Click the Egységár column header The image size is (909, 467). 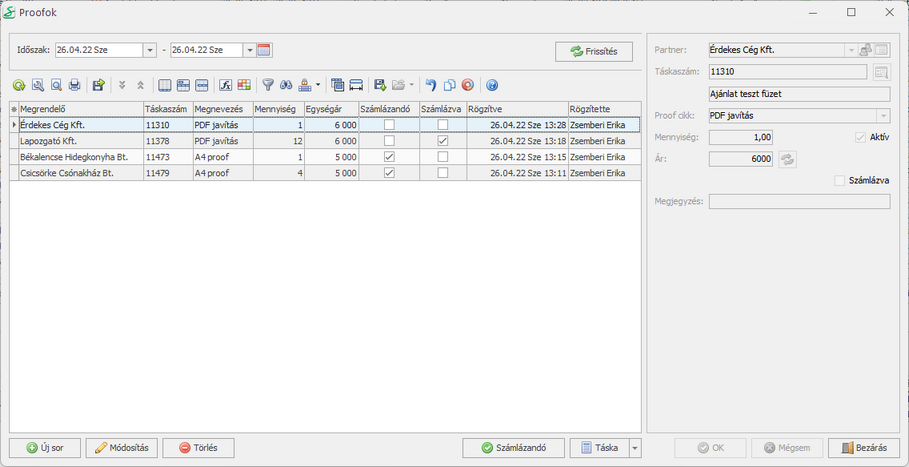click(330, 109)
